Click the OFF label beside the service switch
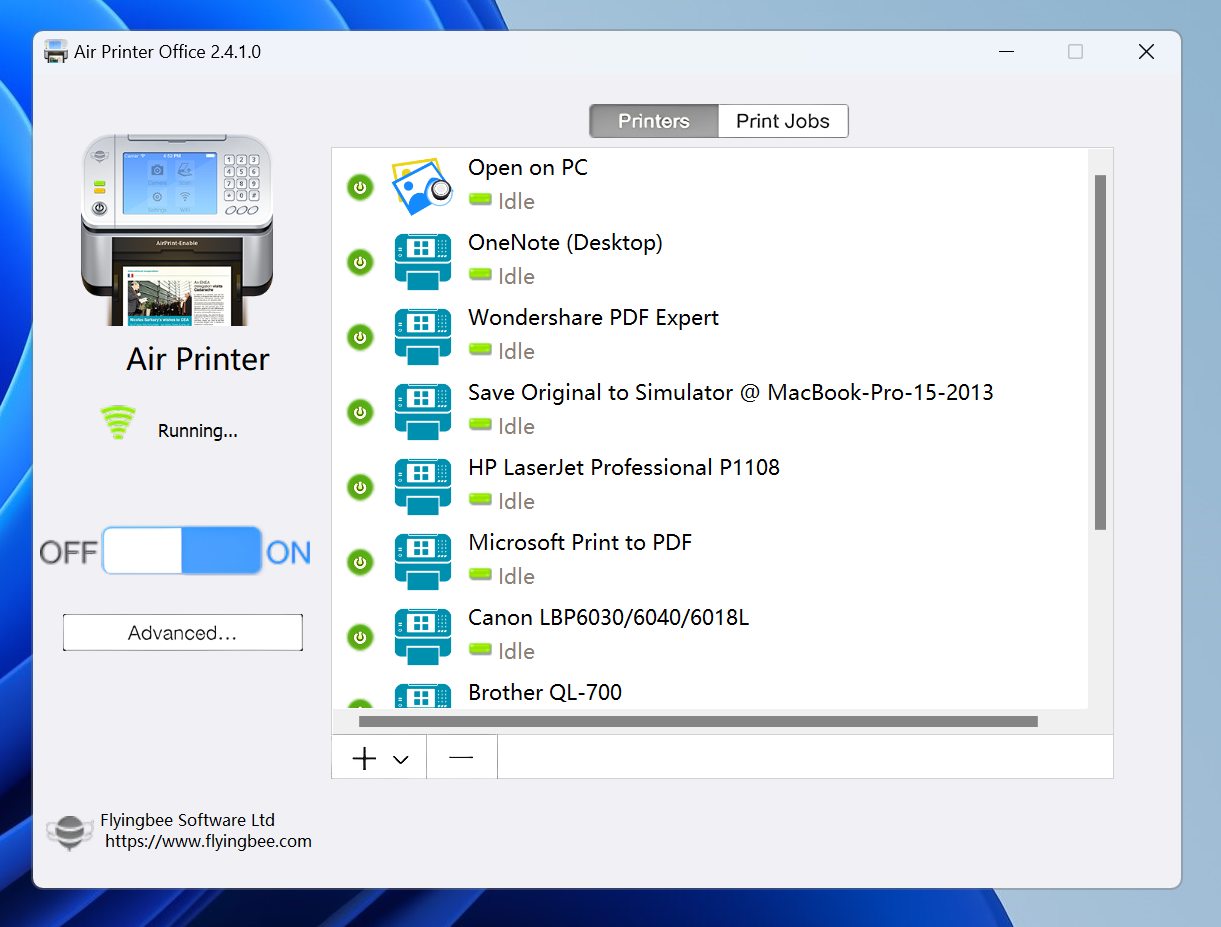The width and height of the screenshot is (1221, 927). coord(69,552)
